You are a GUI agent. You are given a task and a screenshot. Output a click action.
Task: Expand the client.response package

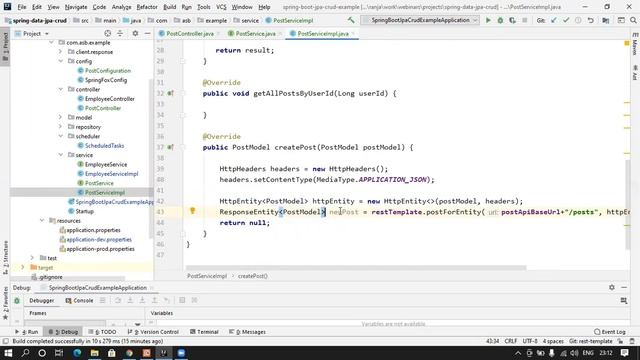point(60,52)
